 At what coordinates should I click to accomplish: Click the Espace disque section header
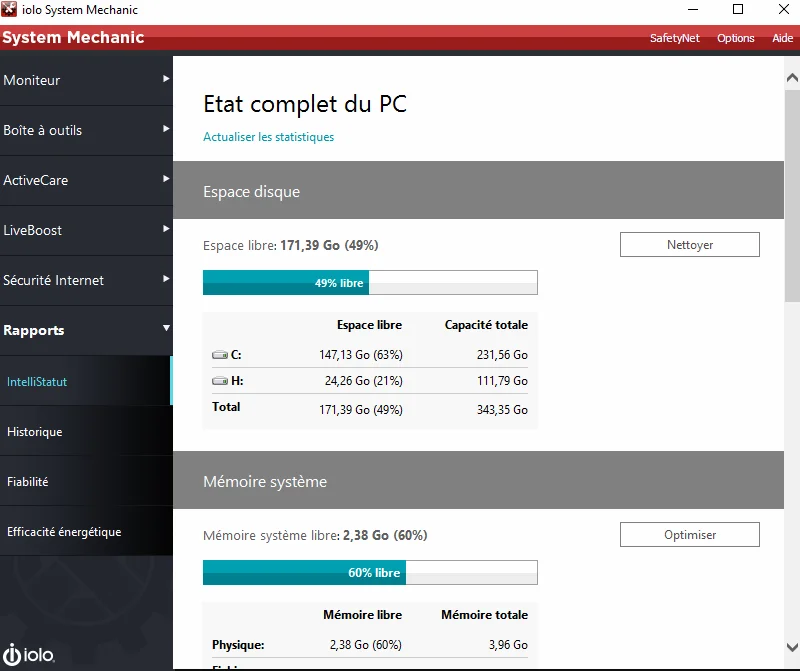tap(478, 190)
